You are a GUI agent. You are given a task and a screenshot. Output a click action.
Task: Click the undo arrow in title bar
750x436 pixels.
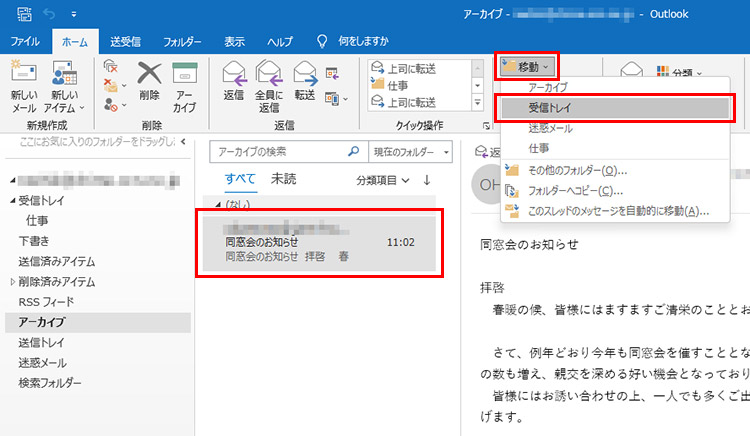48,15
